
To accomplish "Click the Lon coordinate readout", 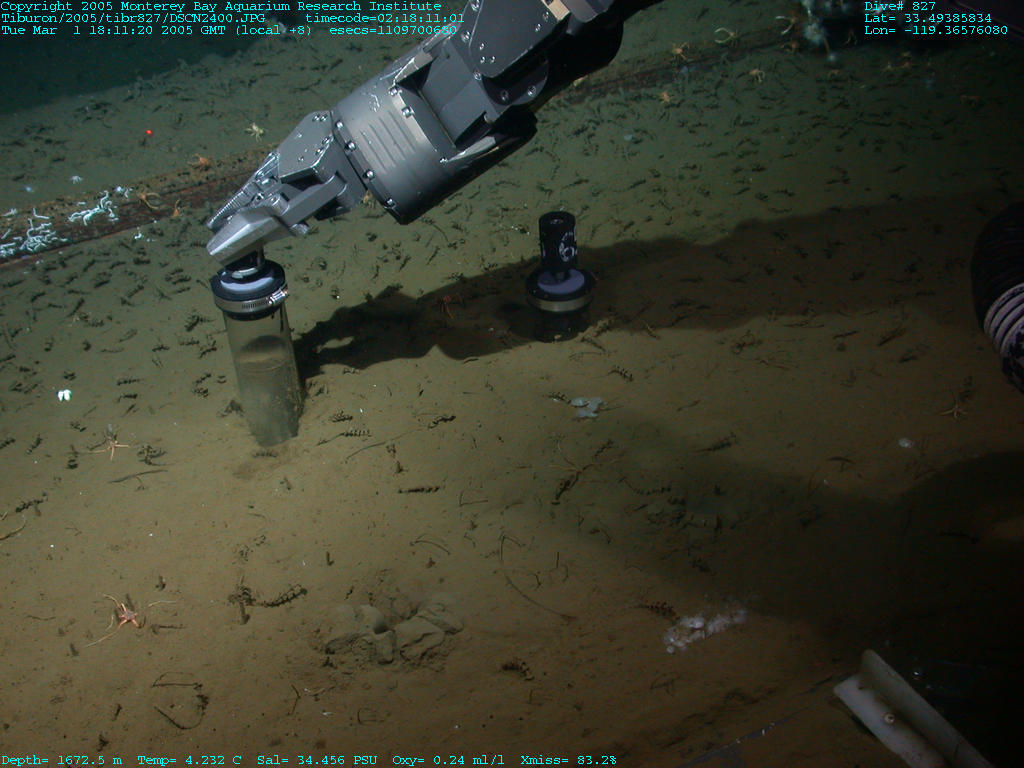I will (x=935, y=30).
